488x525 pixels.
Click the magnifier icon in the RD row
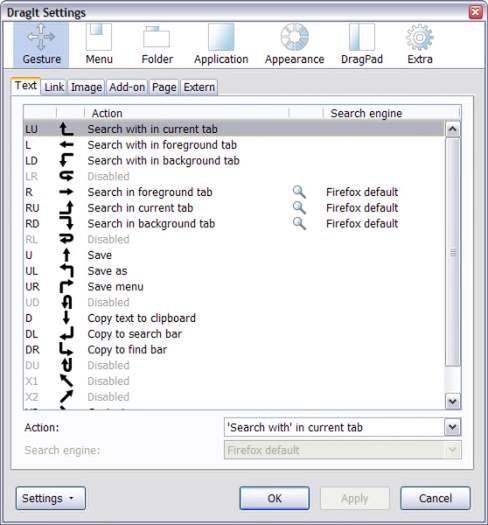[299, 223]
